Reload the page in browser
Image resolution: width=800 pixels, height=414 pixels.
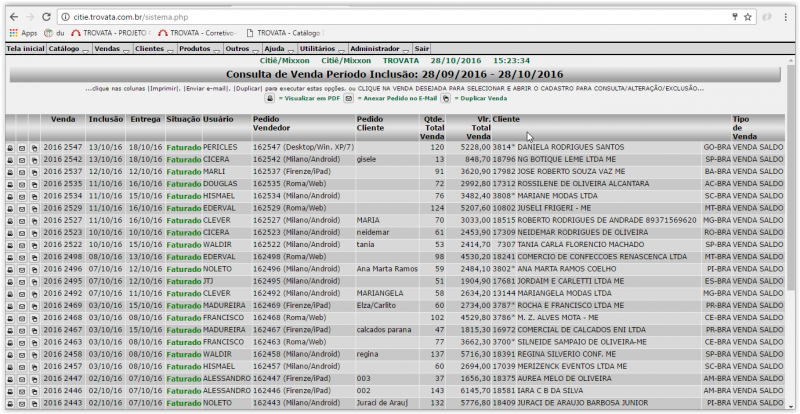46,17
